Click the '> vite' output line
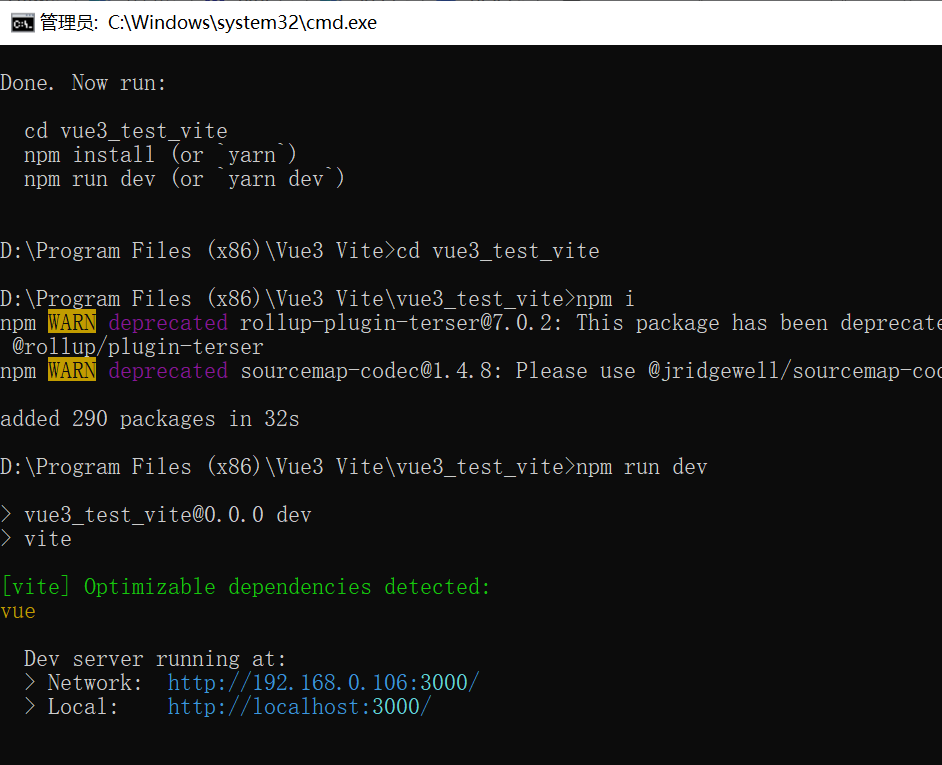The width and height of the screenshot is (942, 765). pyautogui.click(x=47, y=539)
